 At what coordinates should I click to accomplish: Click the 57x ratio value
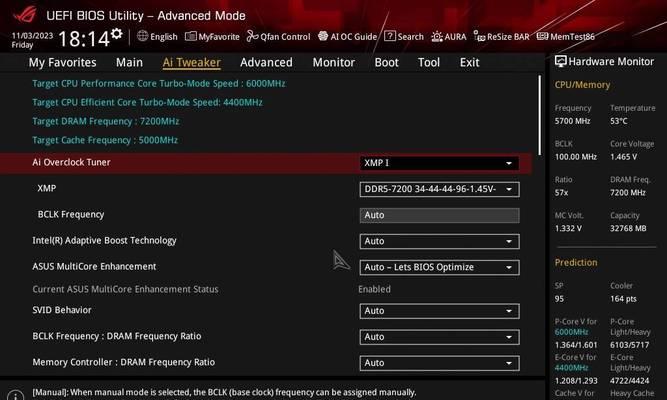tap(561, 192)
